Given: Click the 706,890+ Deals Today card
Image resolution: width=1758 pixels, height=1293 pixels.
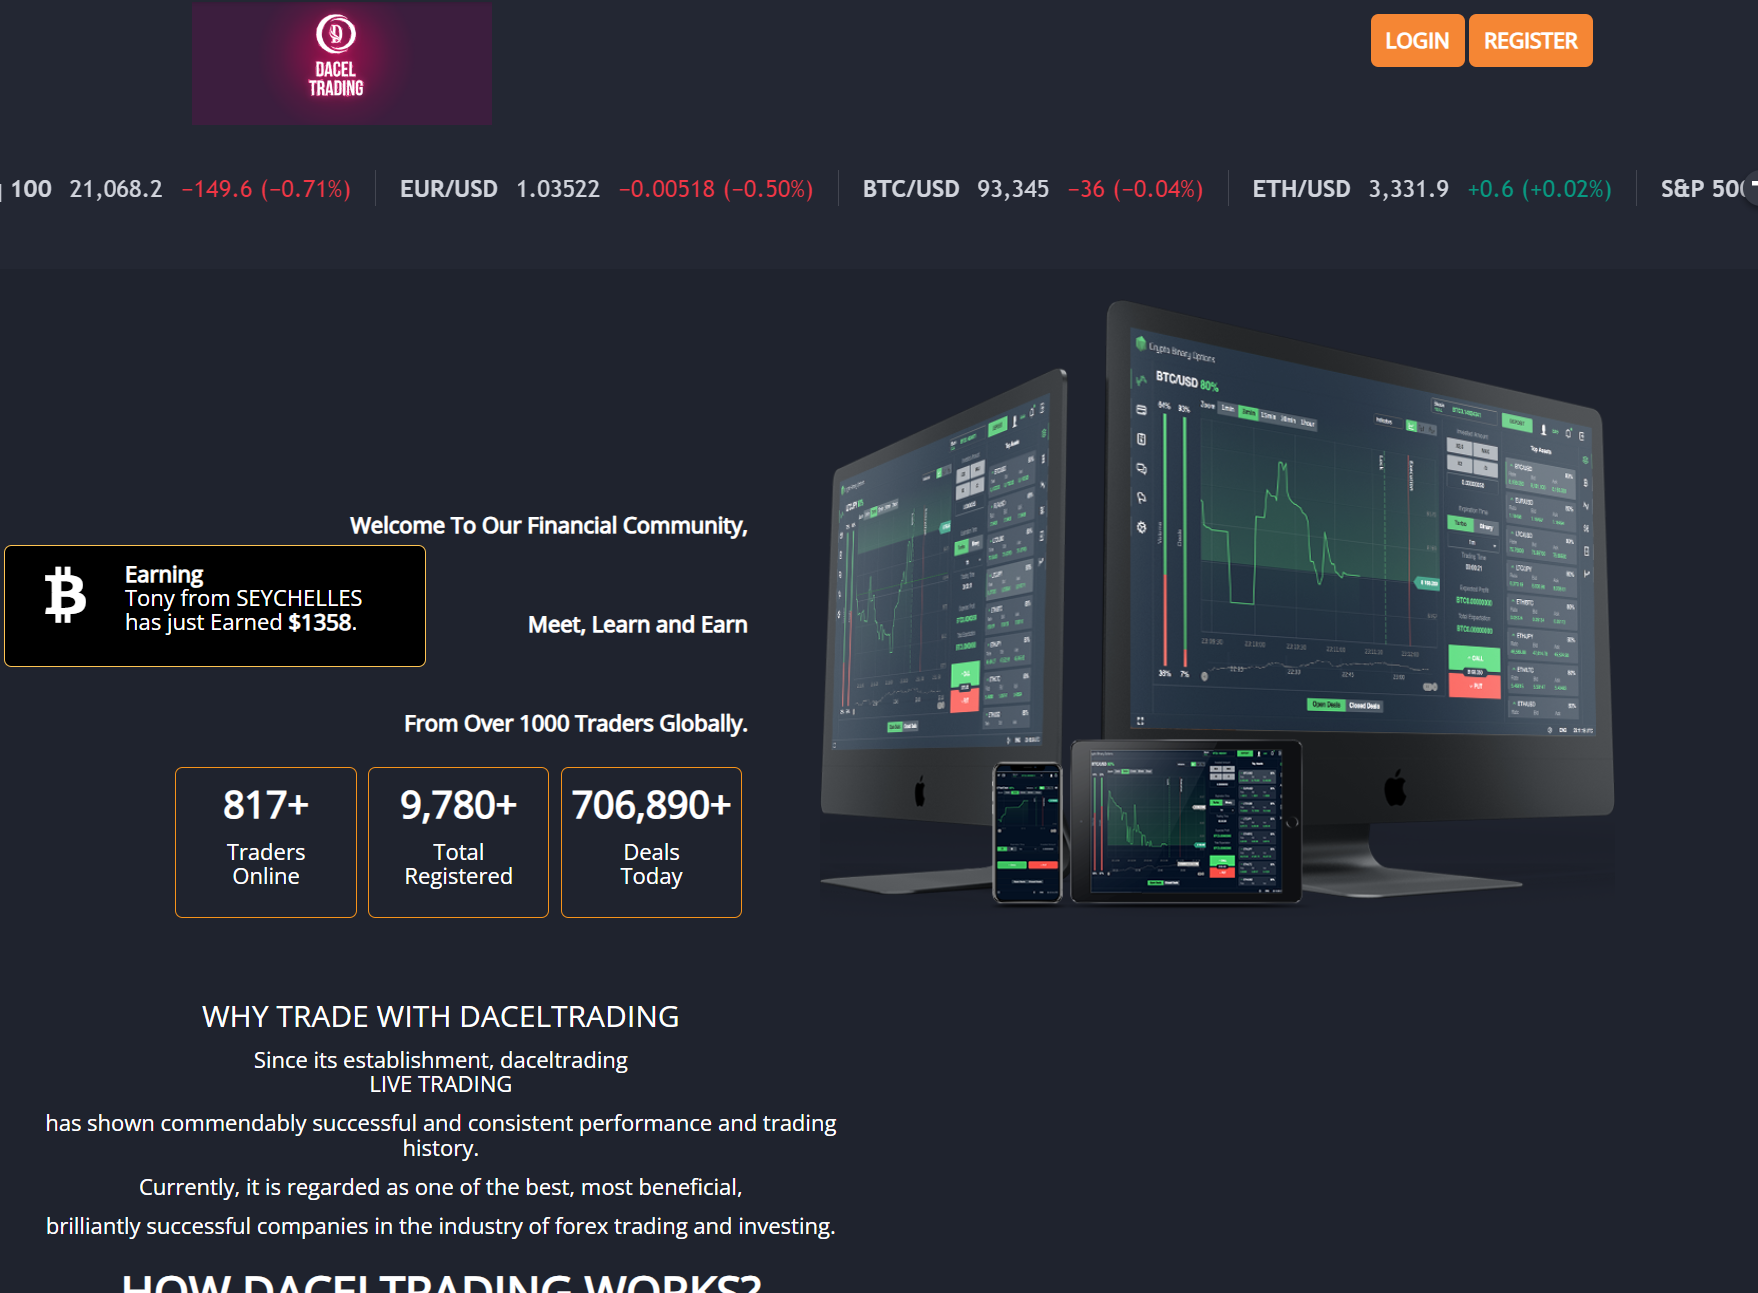Looking at the screenshot, I should point(651,842).
